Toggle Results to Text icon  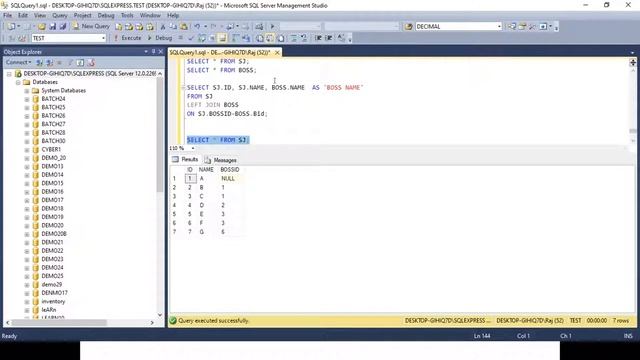260,38
